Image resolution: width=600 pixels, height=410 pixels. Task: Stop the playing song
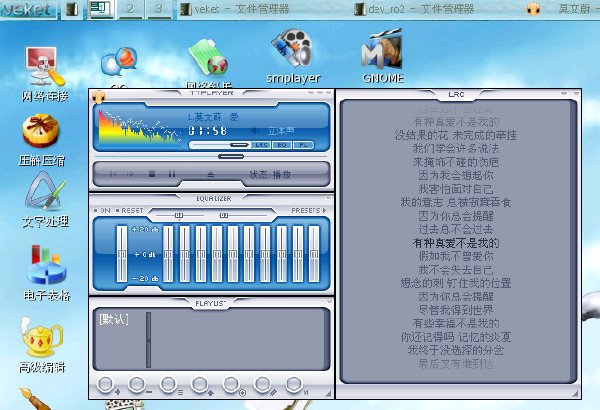coord(152,174)
